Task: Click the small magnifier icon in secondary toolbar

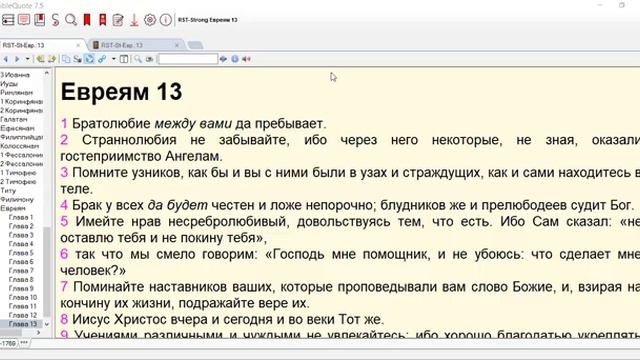Action: (x=138, y=59)
